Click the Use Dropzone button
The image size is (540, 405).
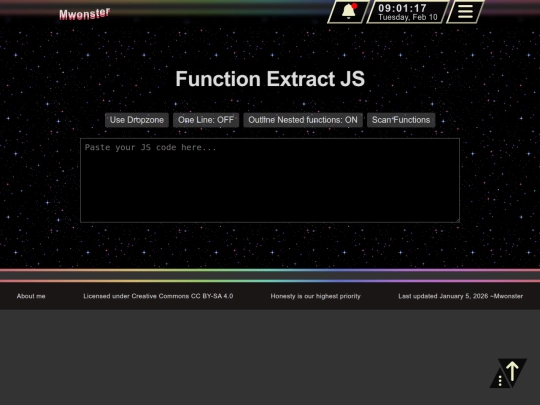[137, 120]
